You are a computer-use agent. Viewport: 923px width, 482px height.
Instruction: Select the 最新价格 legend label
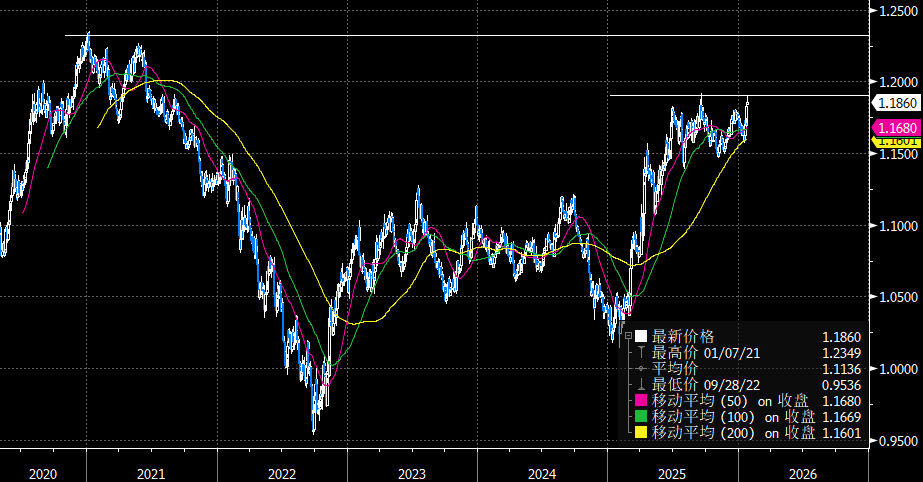point(683,336)
